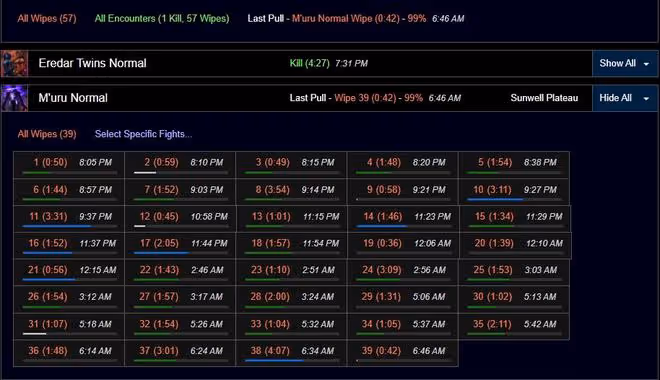Open wipe 10 (3:11) at 9:27 PM
Viewport: 660px width, 380px height.
point(514,192)
